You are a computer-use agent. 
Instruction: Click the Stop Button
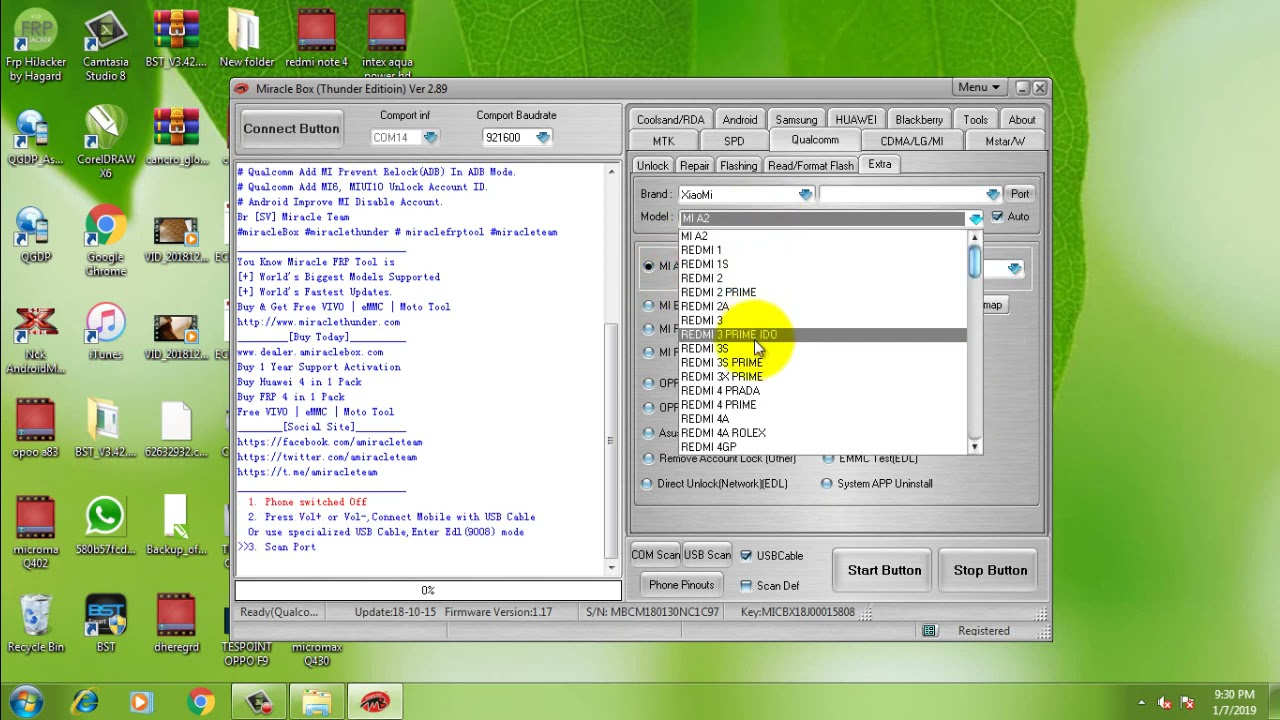coord(990,571)
